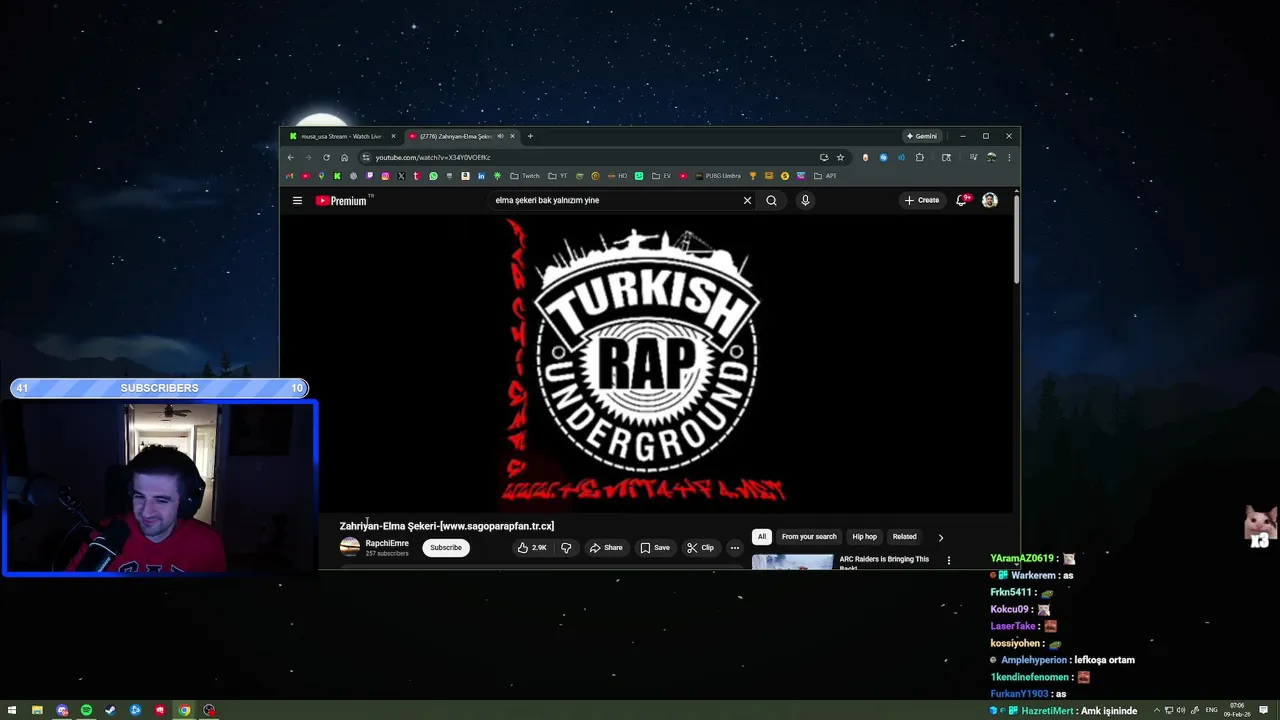The height and width of the screenshot is (720, 1280).
Task: Select the From your search chip
Action: [x=809, y=537]
